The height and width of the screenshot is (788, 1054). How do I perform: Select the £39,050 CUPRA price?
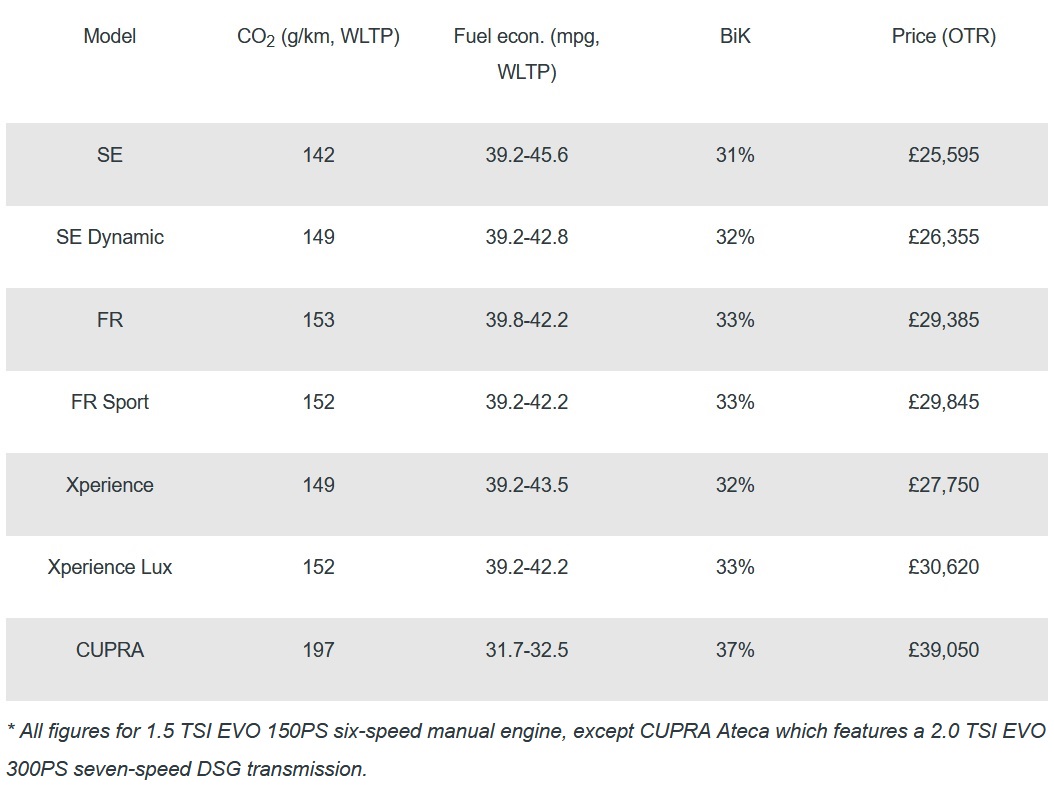(x=943, y=650)
